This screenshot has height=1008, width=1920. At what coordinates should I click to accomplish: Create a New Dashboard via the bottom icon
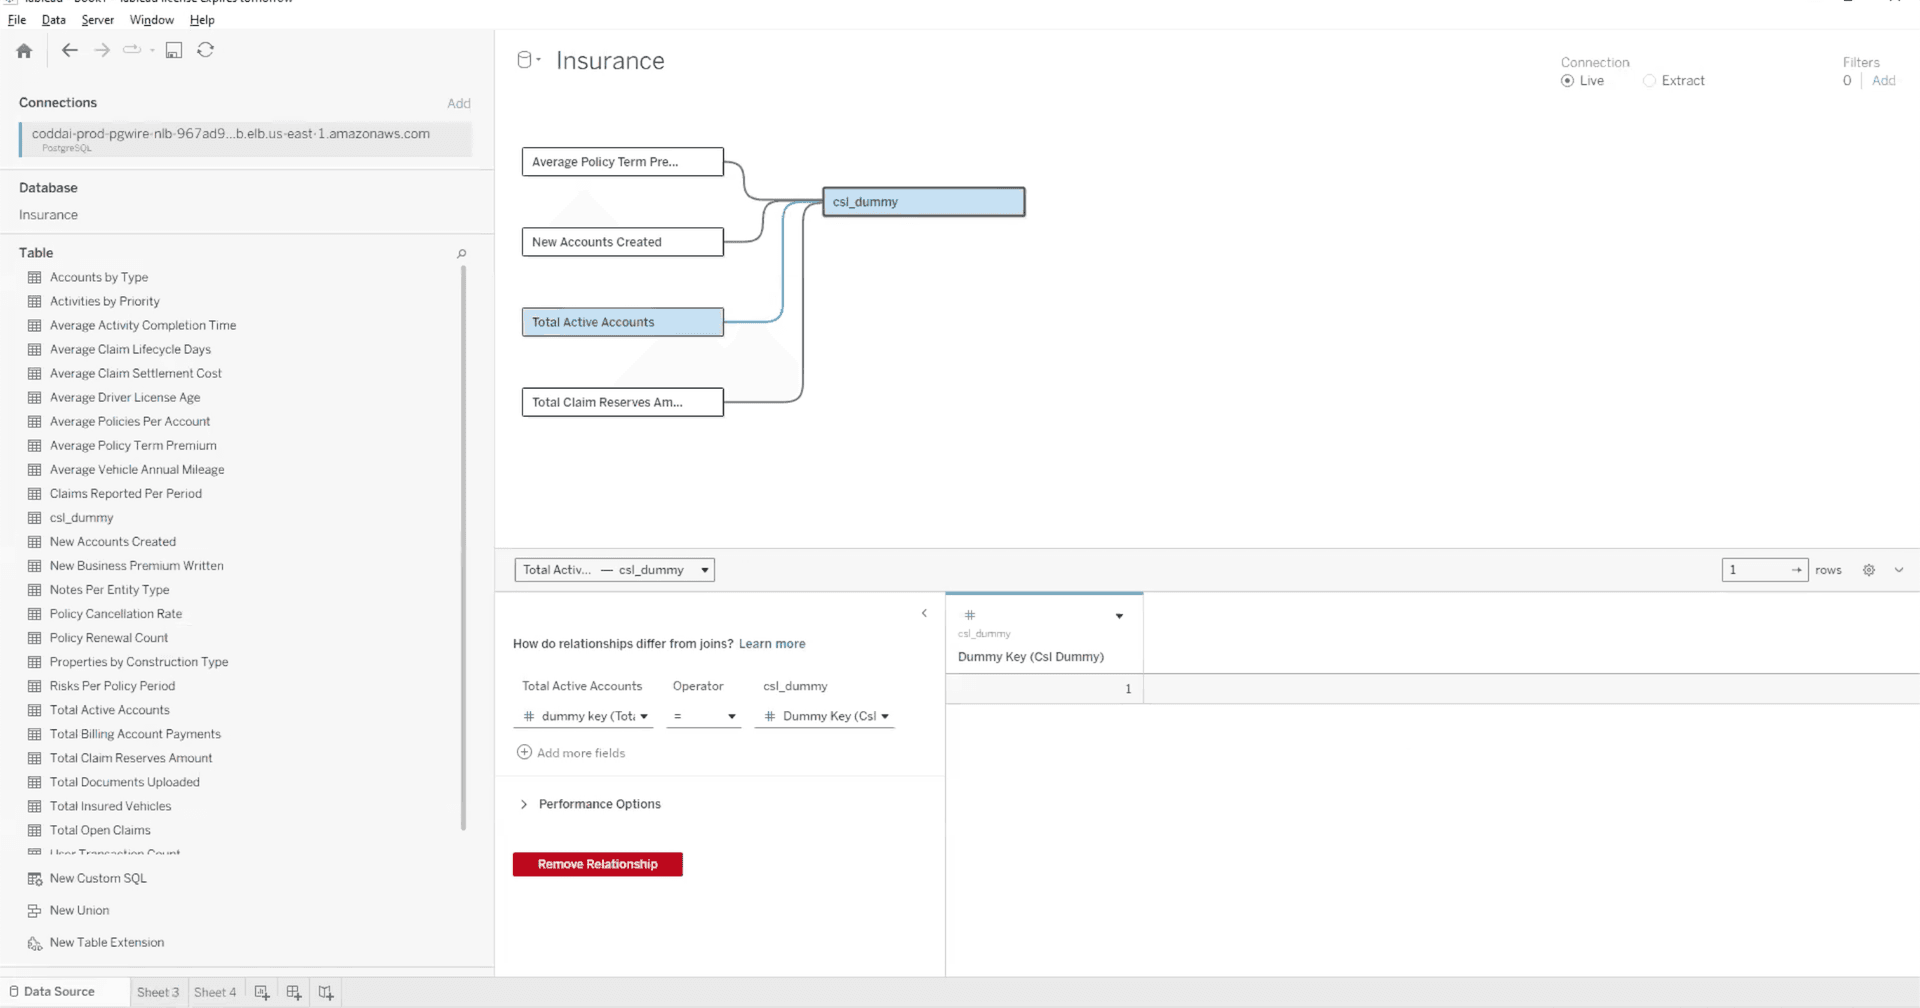pyautogui.click(x=293, y=991)
